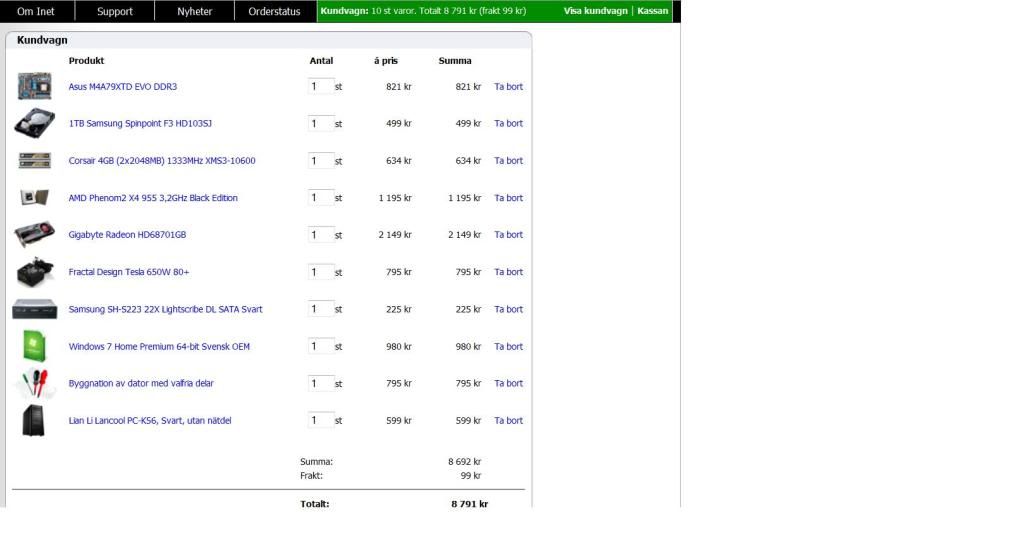Open the Byggnation av dator product link
Screen dimensions: 1023x554
(141, 384)
